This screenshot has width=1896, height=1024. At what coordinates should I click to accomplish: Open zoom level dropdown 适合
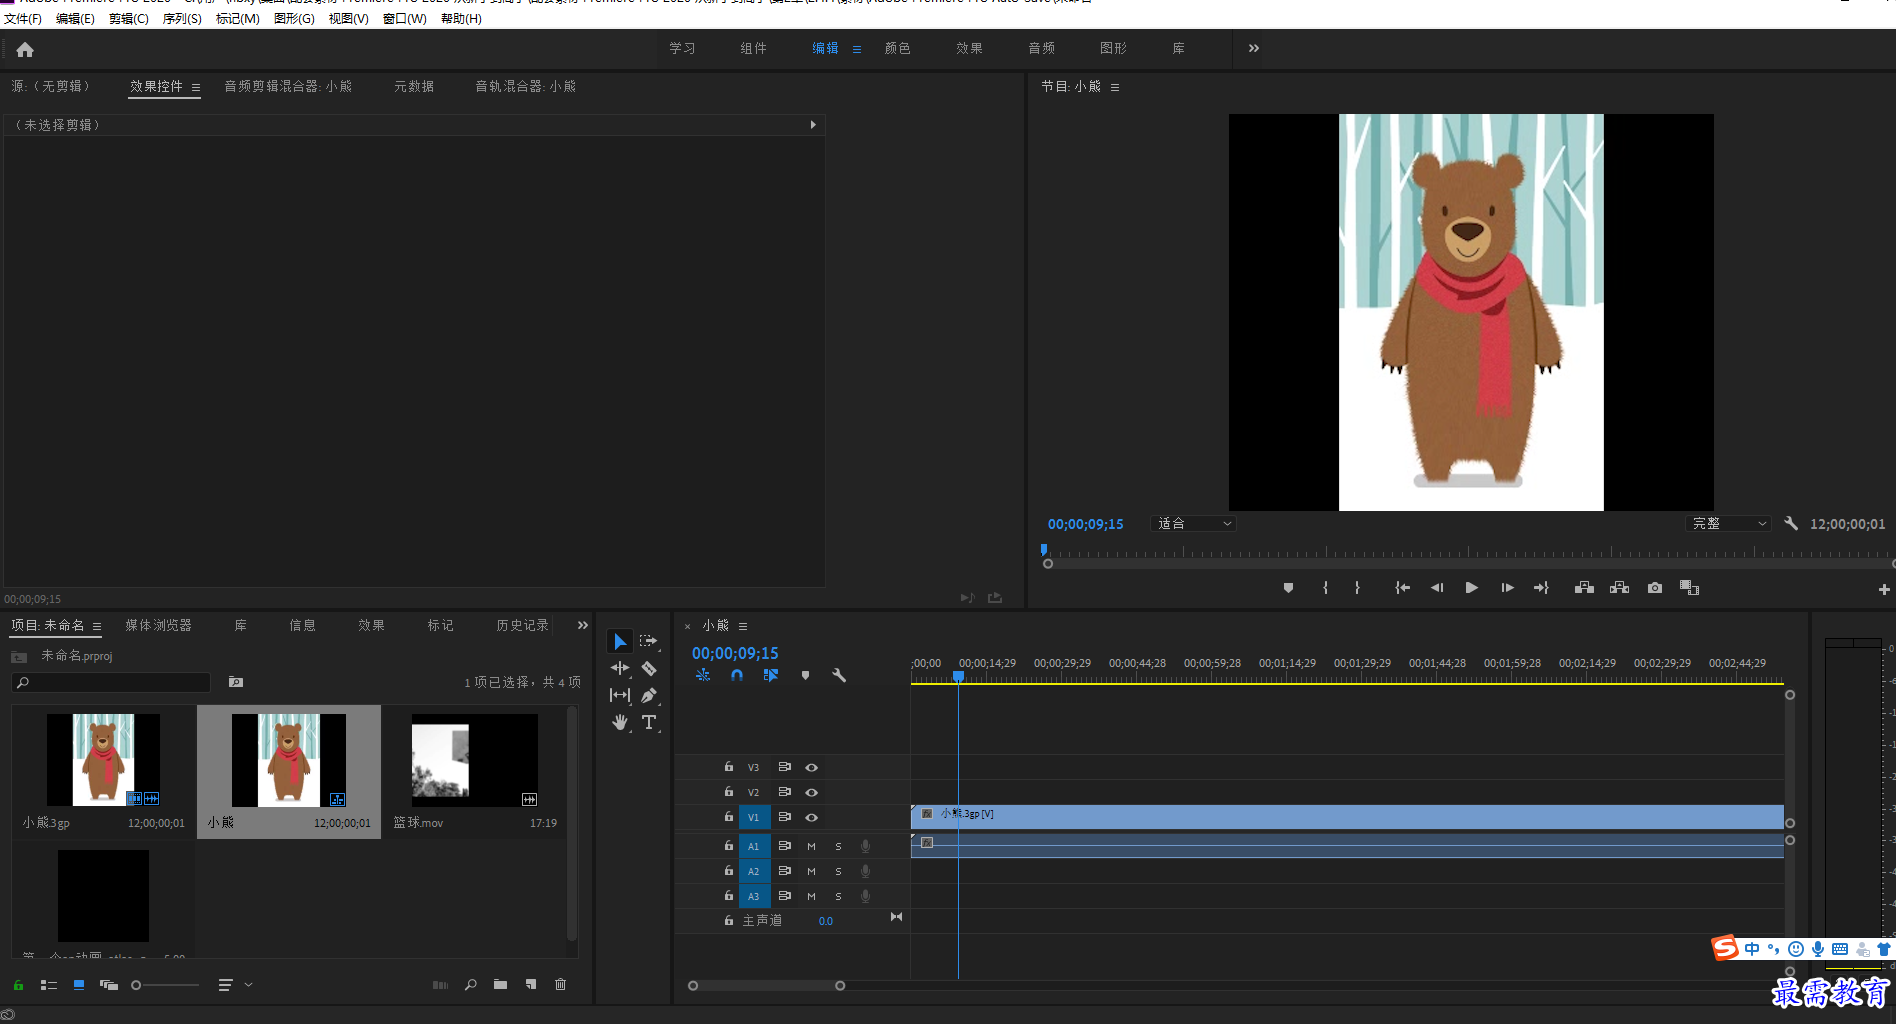[x=1195, y=523]
